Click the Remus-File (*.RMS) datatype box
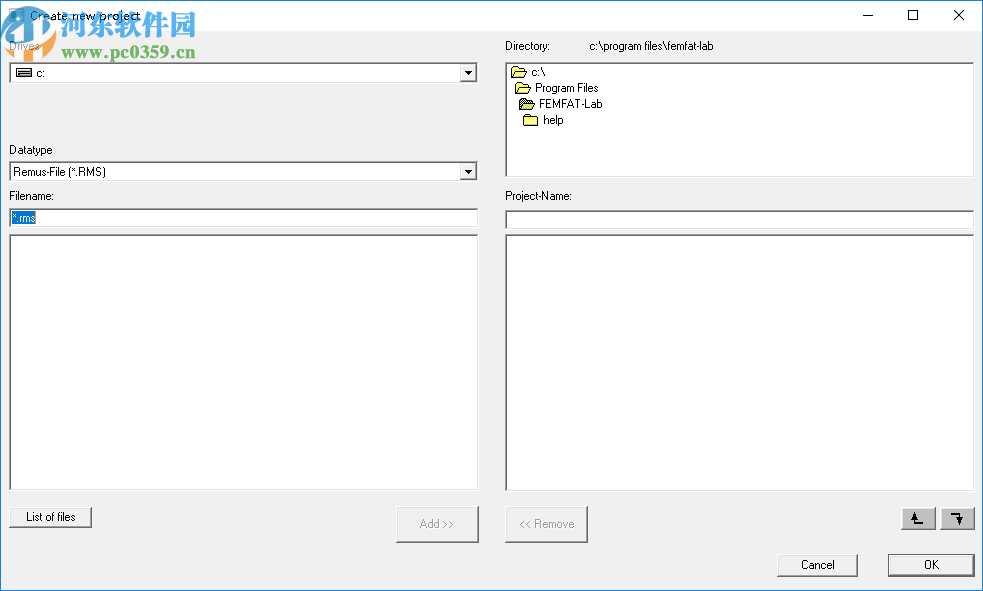983x591 pixels. coord(243,171)
